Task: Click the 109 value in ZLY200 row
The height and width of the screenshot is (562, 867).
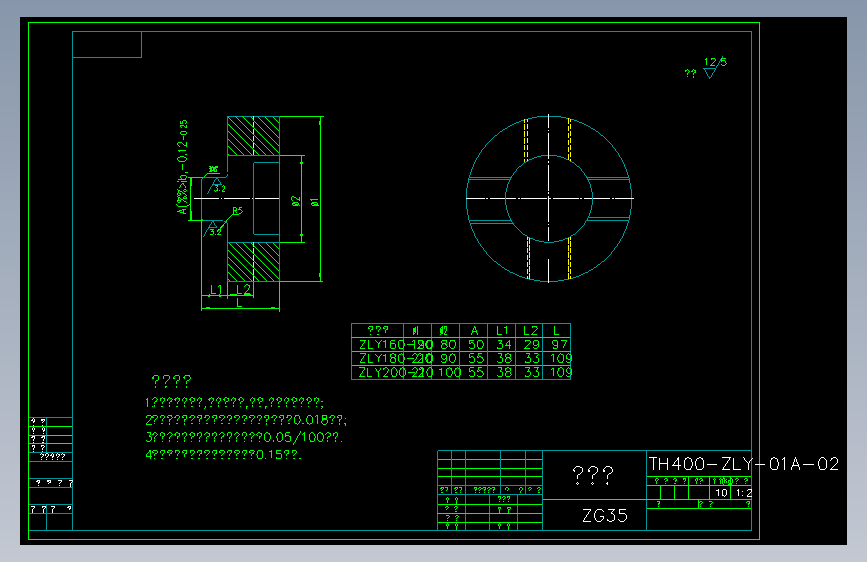Action: pos(561,372)
